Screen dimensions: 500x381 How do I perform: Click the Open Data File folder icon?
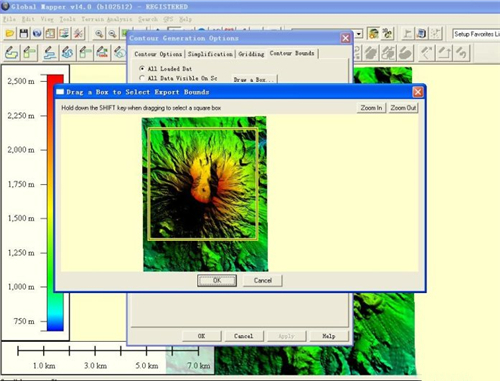tap(10, 33)
